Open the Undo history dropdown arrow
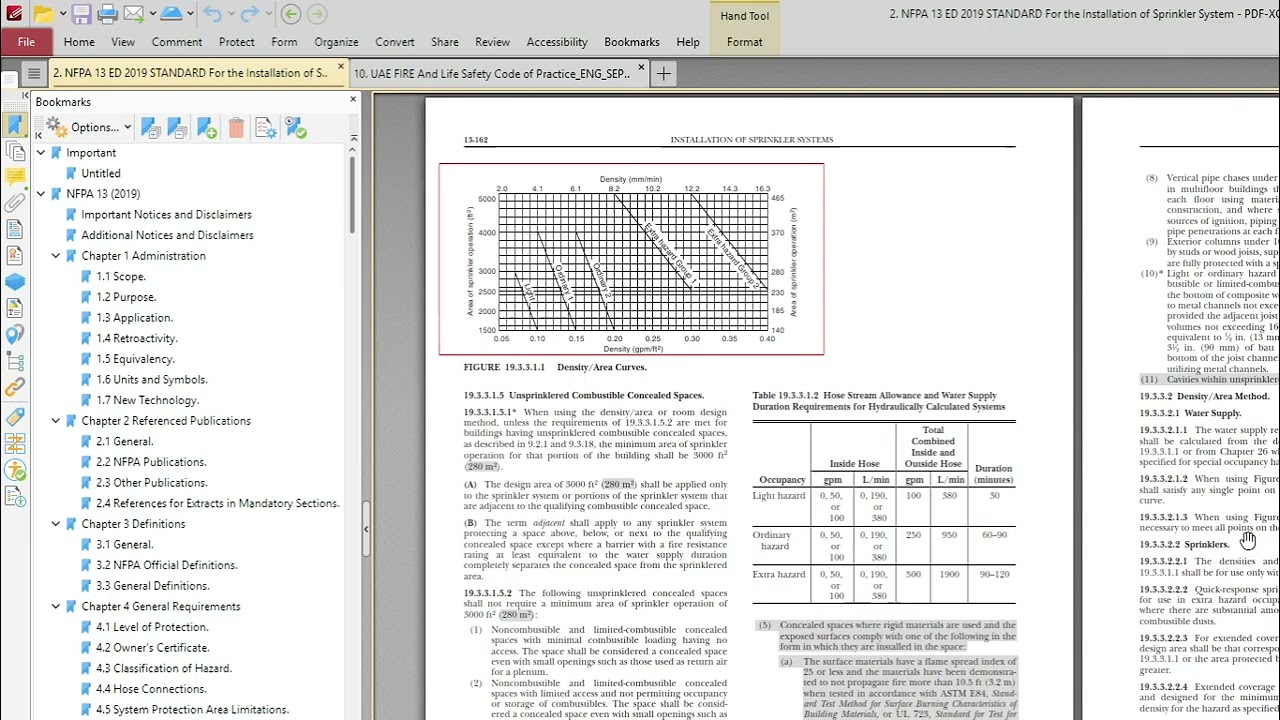The width and height of the screenshot is (1280, 720). pyautogui.click(x=230, y=14)
